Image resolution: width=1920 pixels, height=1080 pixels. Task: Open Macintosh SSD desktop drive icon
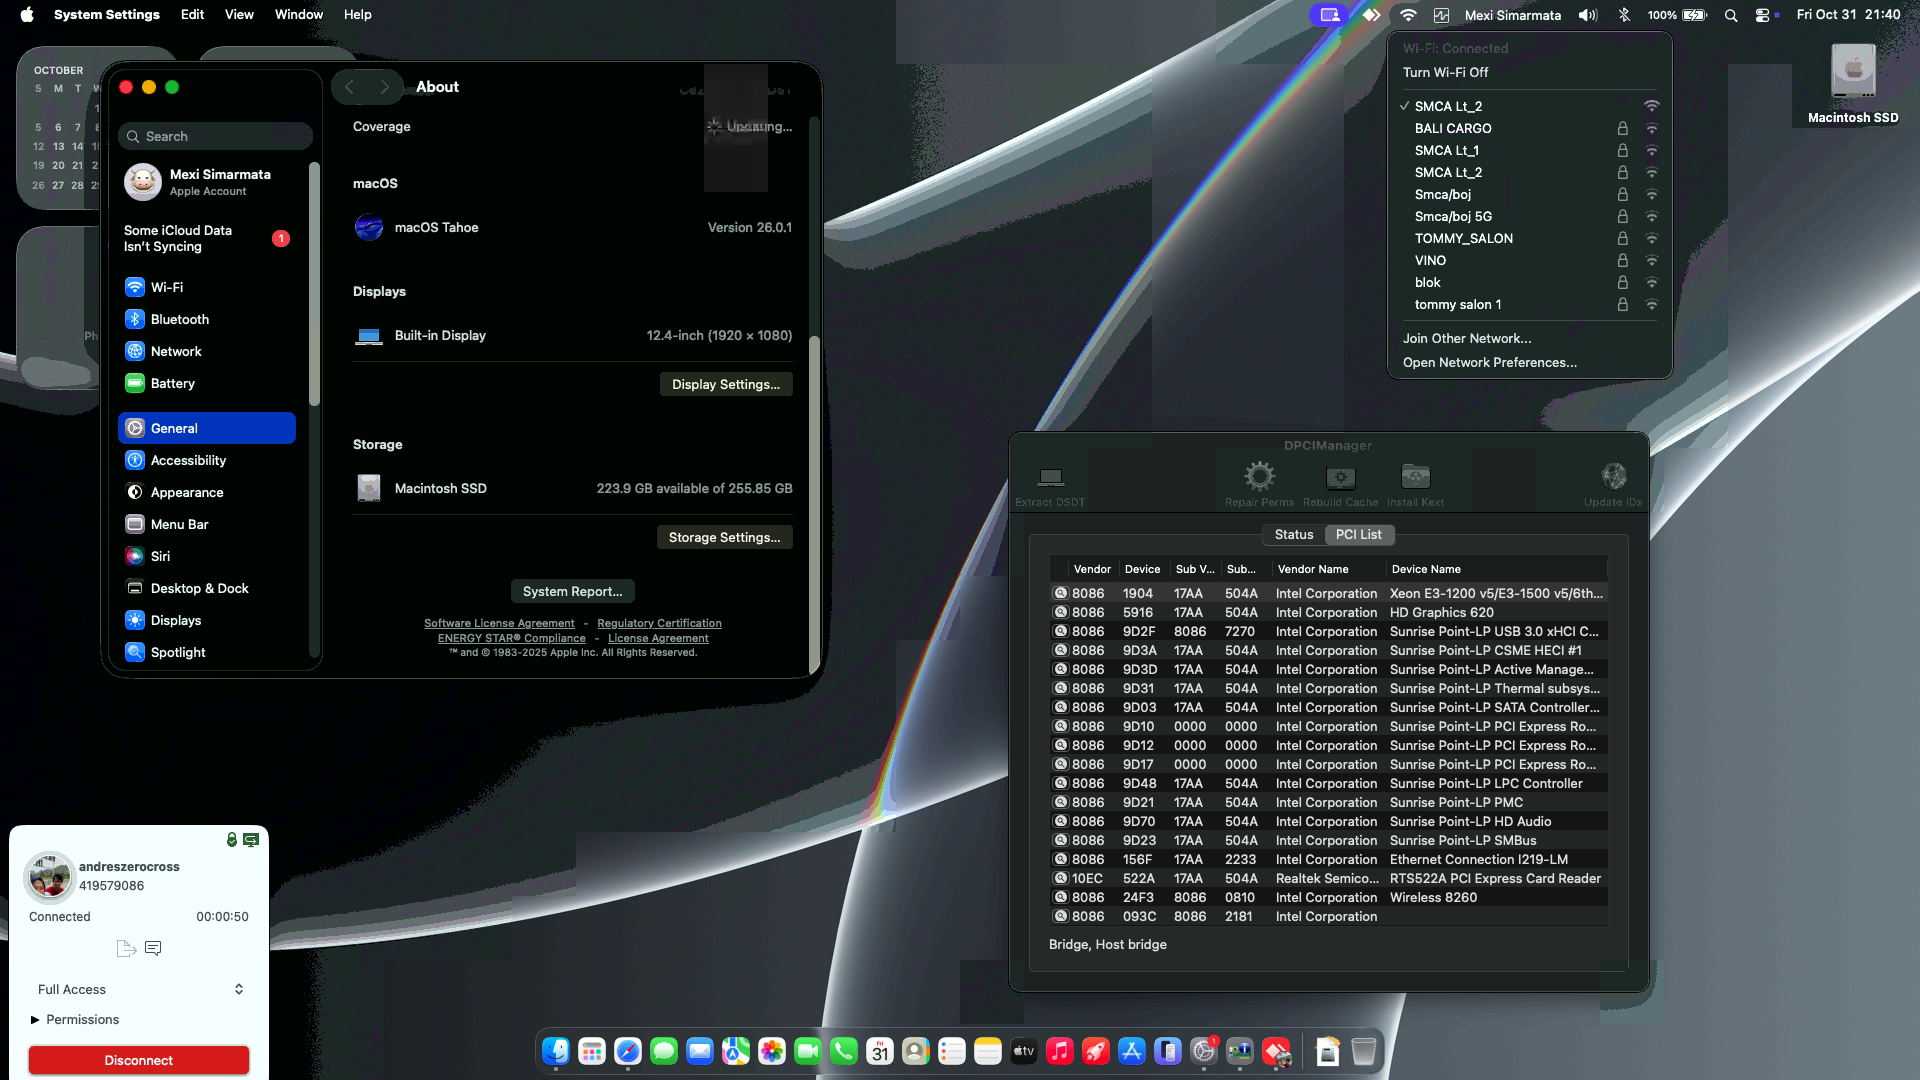click(1853, 84)
